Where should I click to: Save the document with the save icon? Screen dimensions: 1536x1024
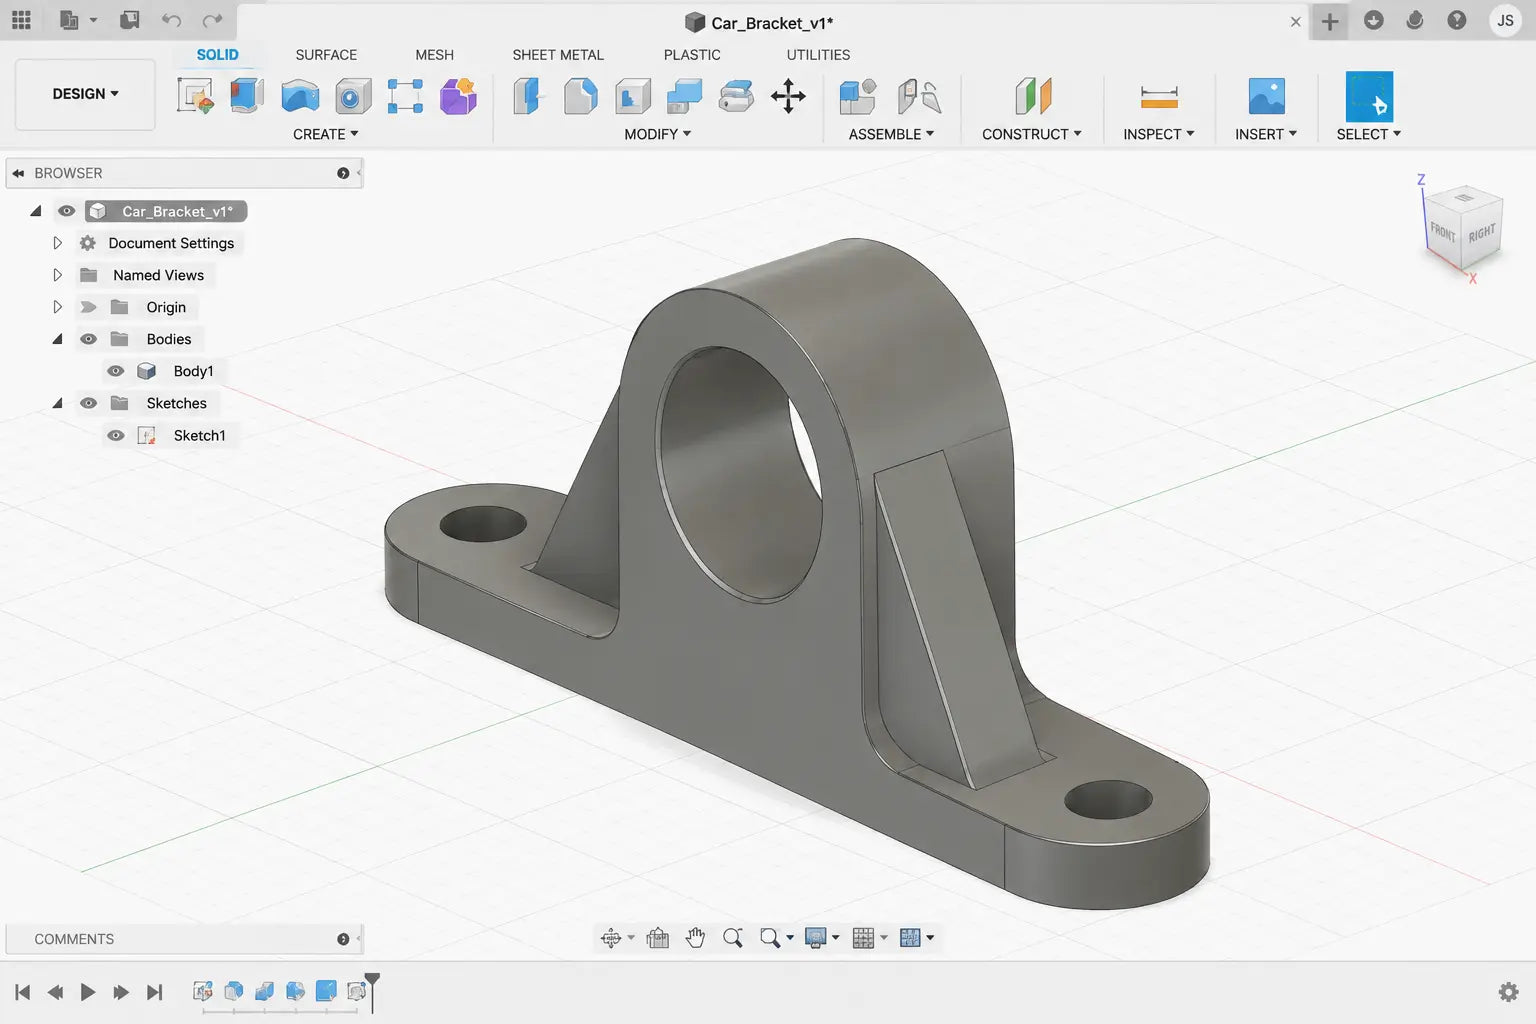(129, 20)
